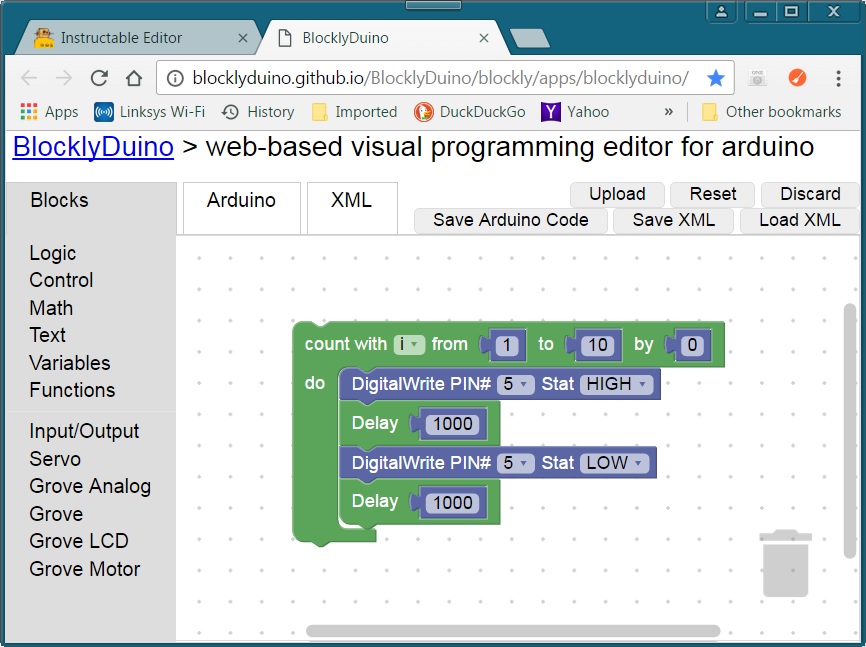This screenshot has width=866, height=647.
Task: Go to the browser home page
Action: [134, 78]
